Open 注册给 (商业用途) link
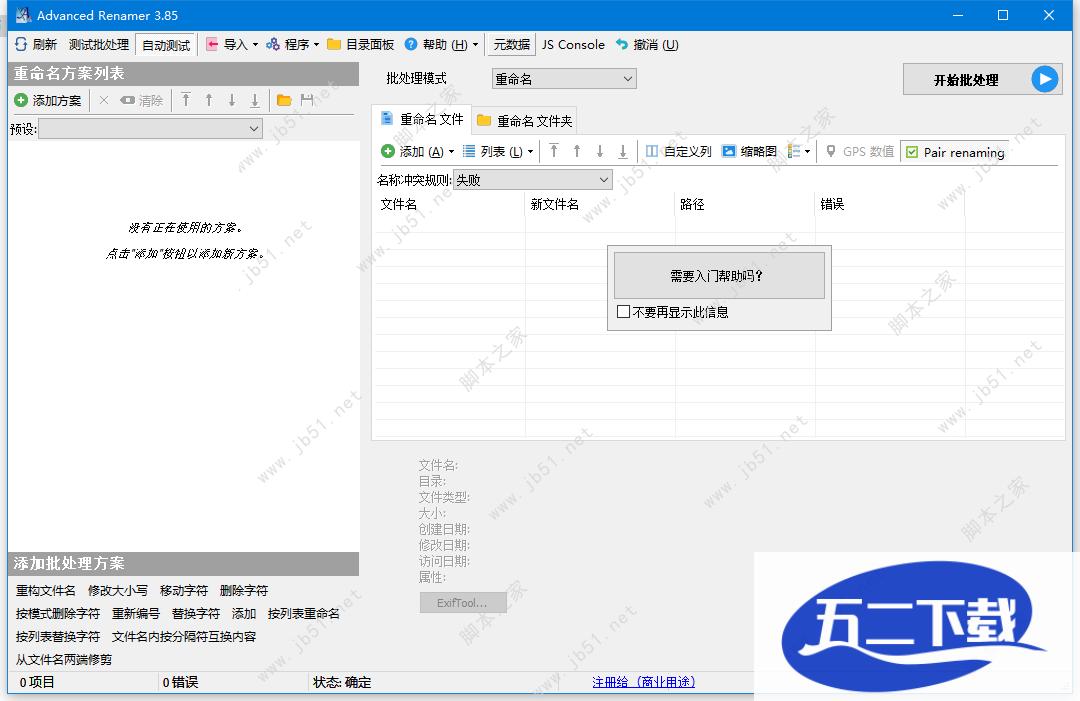Screen dimensions: 1080x701 click(x=643, y=682)
